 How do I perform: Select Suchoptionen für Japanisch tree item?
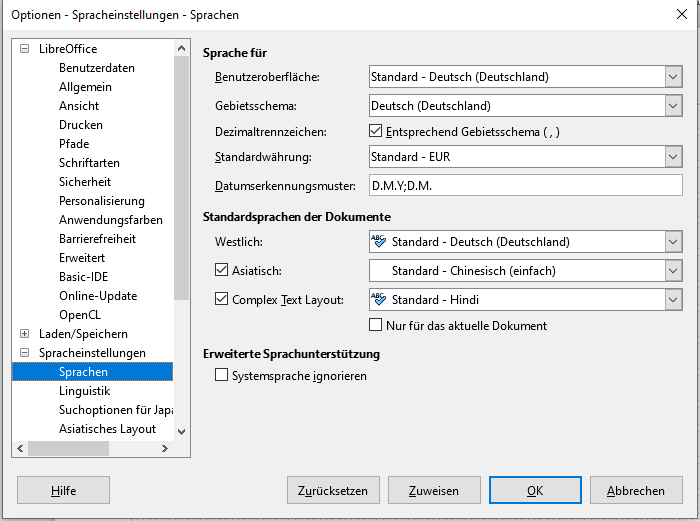pyautogui.click(x=116, y=410)
